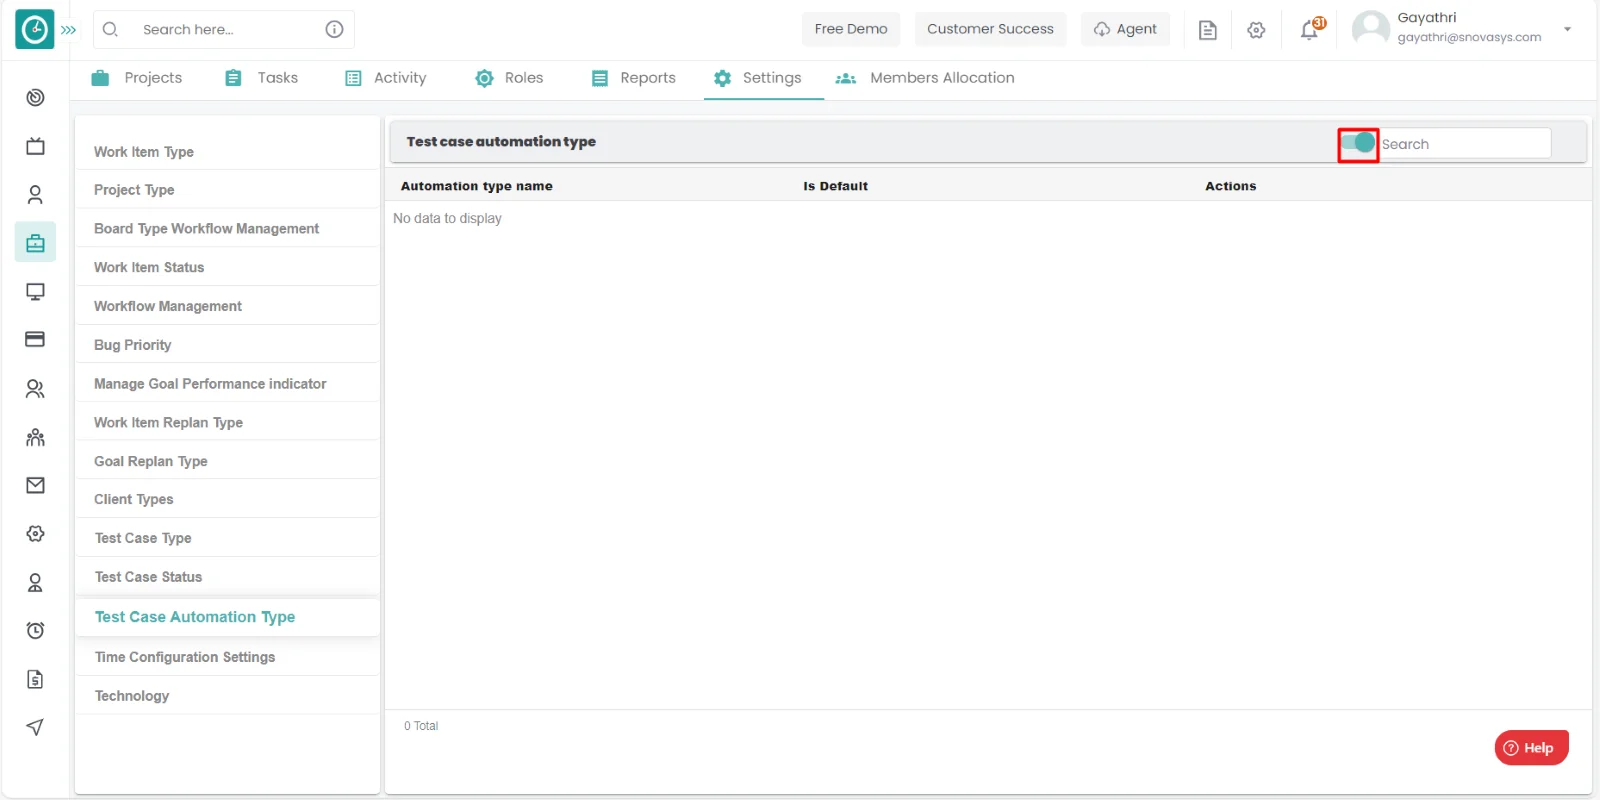The height and width of the screenshot is (800, 1600).
Task: Open Time Configuration Settings
Action: click(227, 657)
